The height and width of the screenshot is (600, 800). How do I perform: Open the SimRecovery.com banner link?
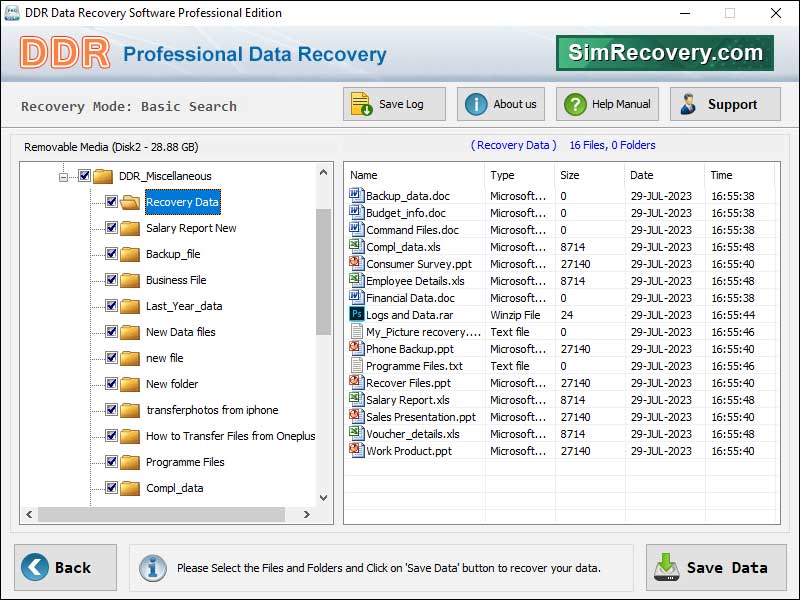(665, 53)
